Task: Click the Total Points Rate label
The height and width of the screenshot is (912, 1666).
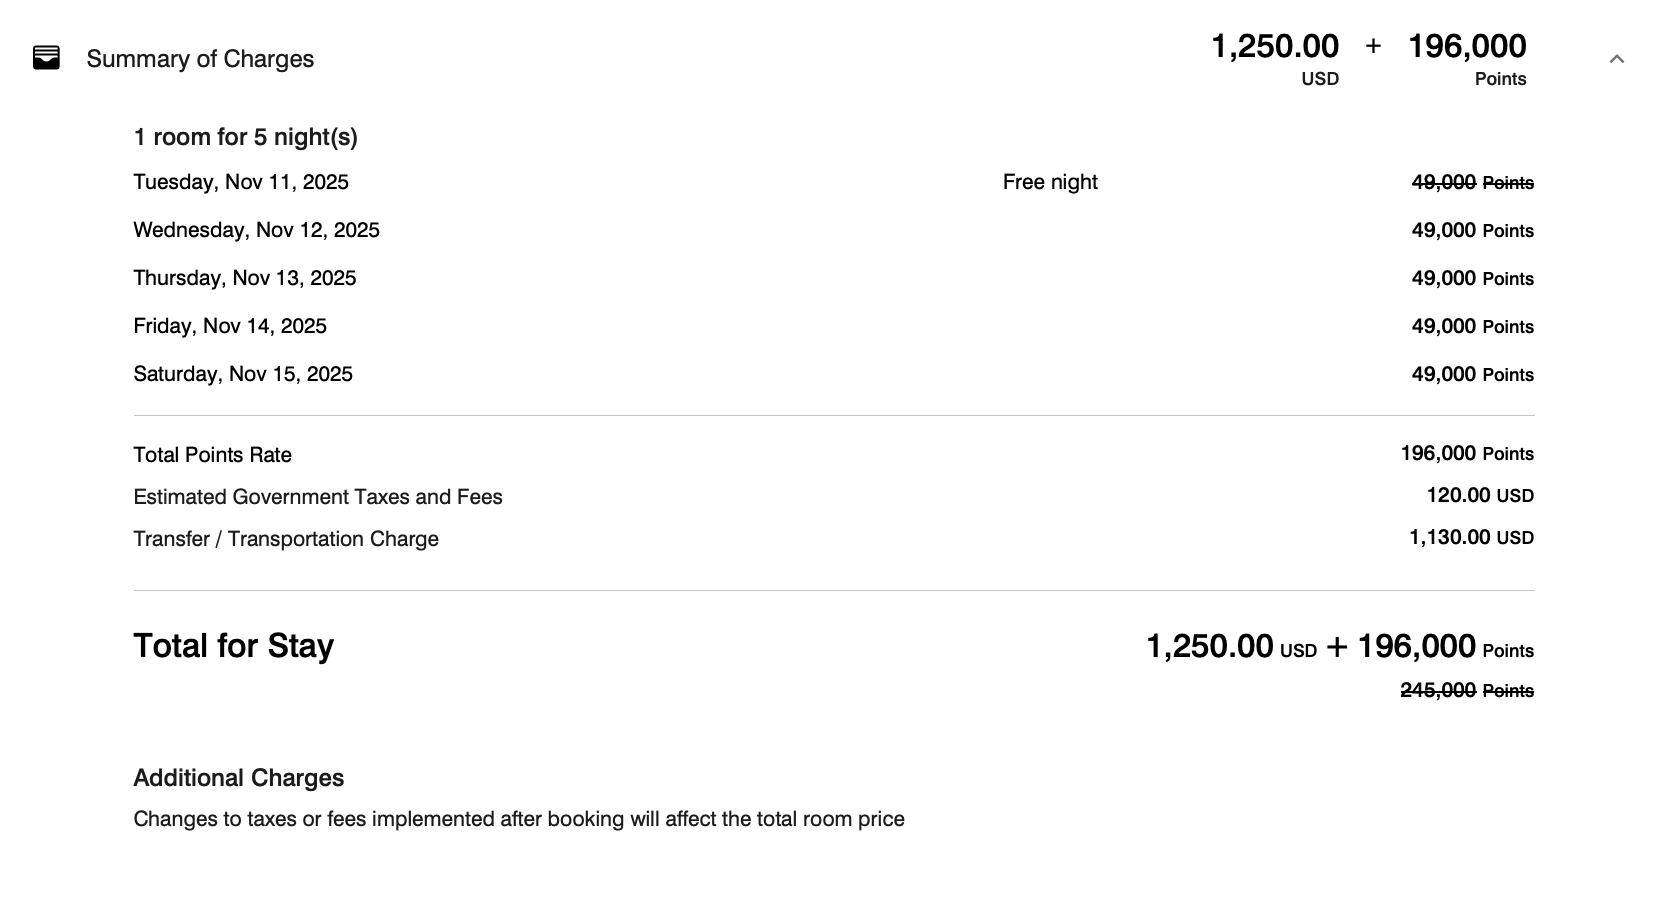Action: (x=212, y=455)
